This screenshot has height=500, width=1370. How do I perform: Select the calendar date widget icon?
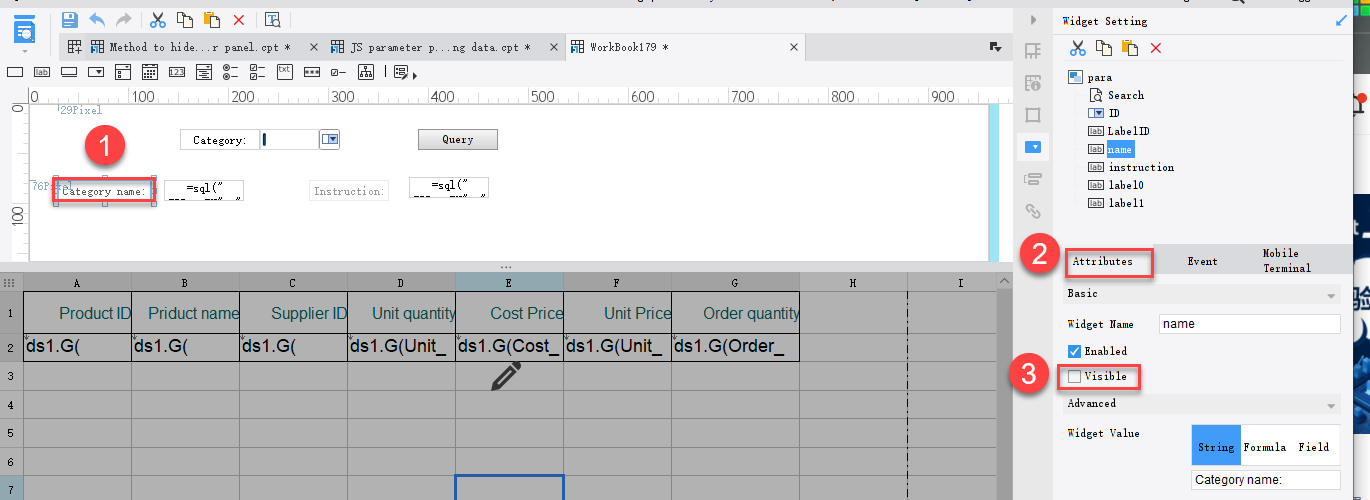click(x=149, y=72)
